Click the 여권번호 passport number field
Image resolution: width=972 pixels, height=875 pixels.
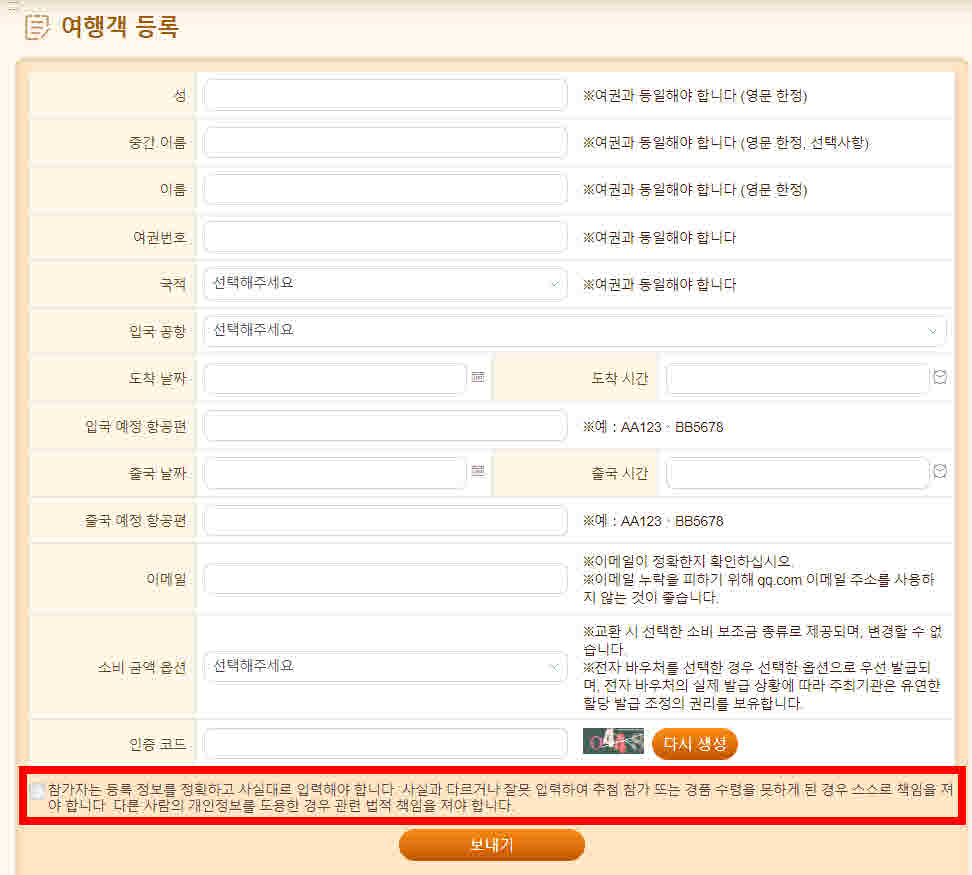tap(385, 236)
